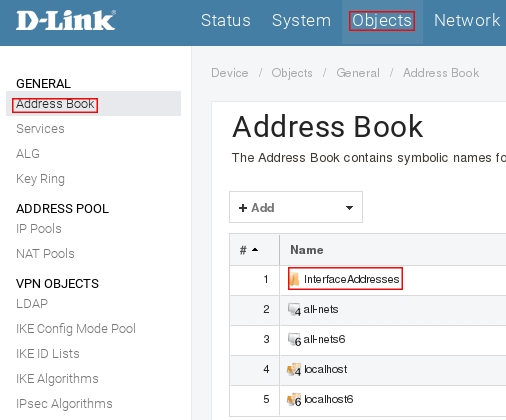506x420 pixels.
Task: Open the System menu
Action: [301, 20]
